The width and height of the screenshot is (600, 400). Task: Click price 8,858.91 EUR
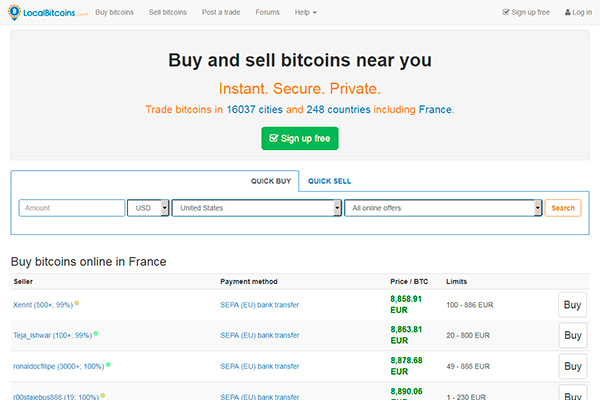pos(406,304)
